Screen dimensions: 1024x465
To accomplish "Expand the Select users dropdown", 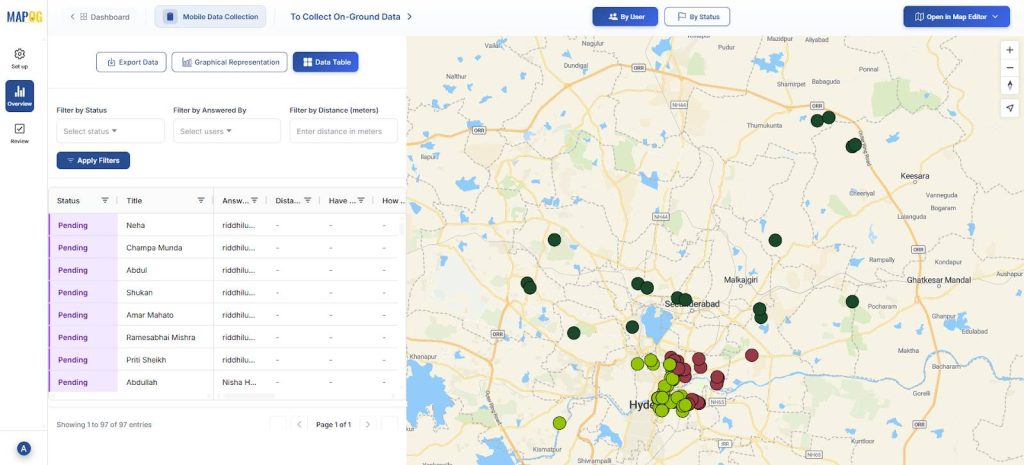I will tap(226, 131).
